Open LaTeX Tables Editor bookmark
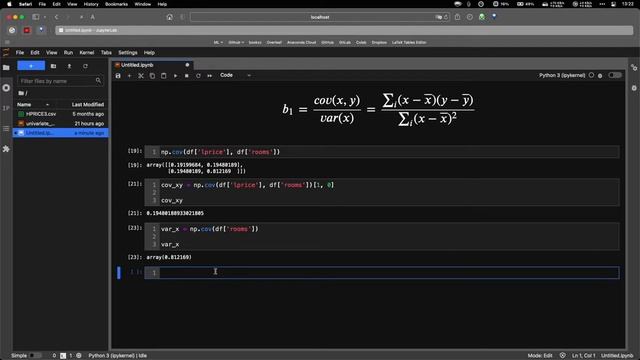The image size is (640, 360). [x=409, y=42]
